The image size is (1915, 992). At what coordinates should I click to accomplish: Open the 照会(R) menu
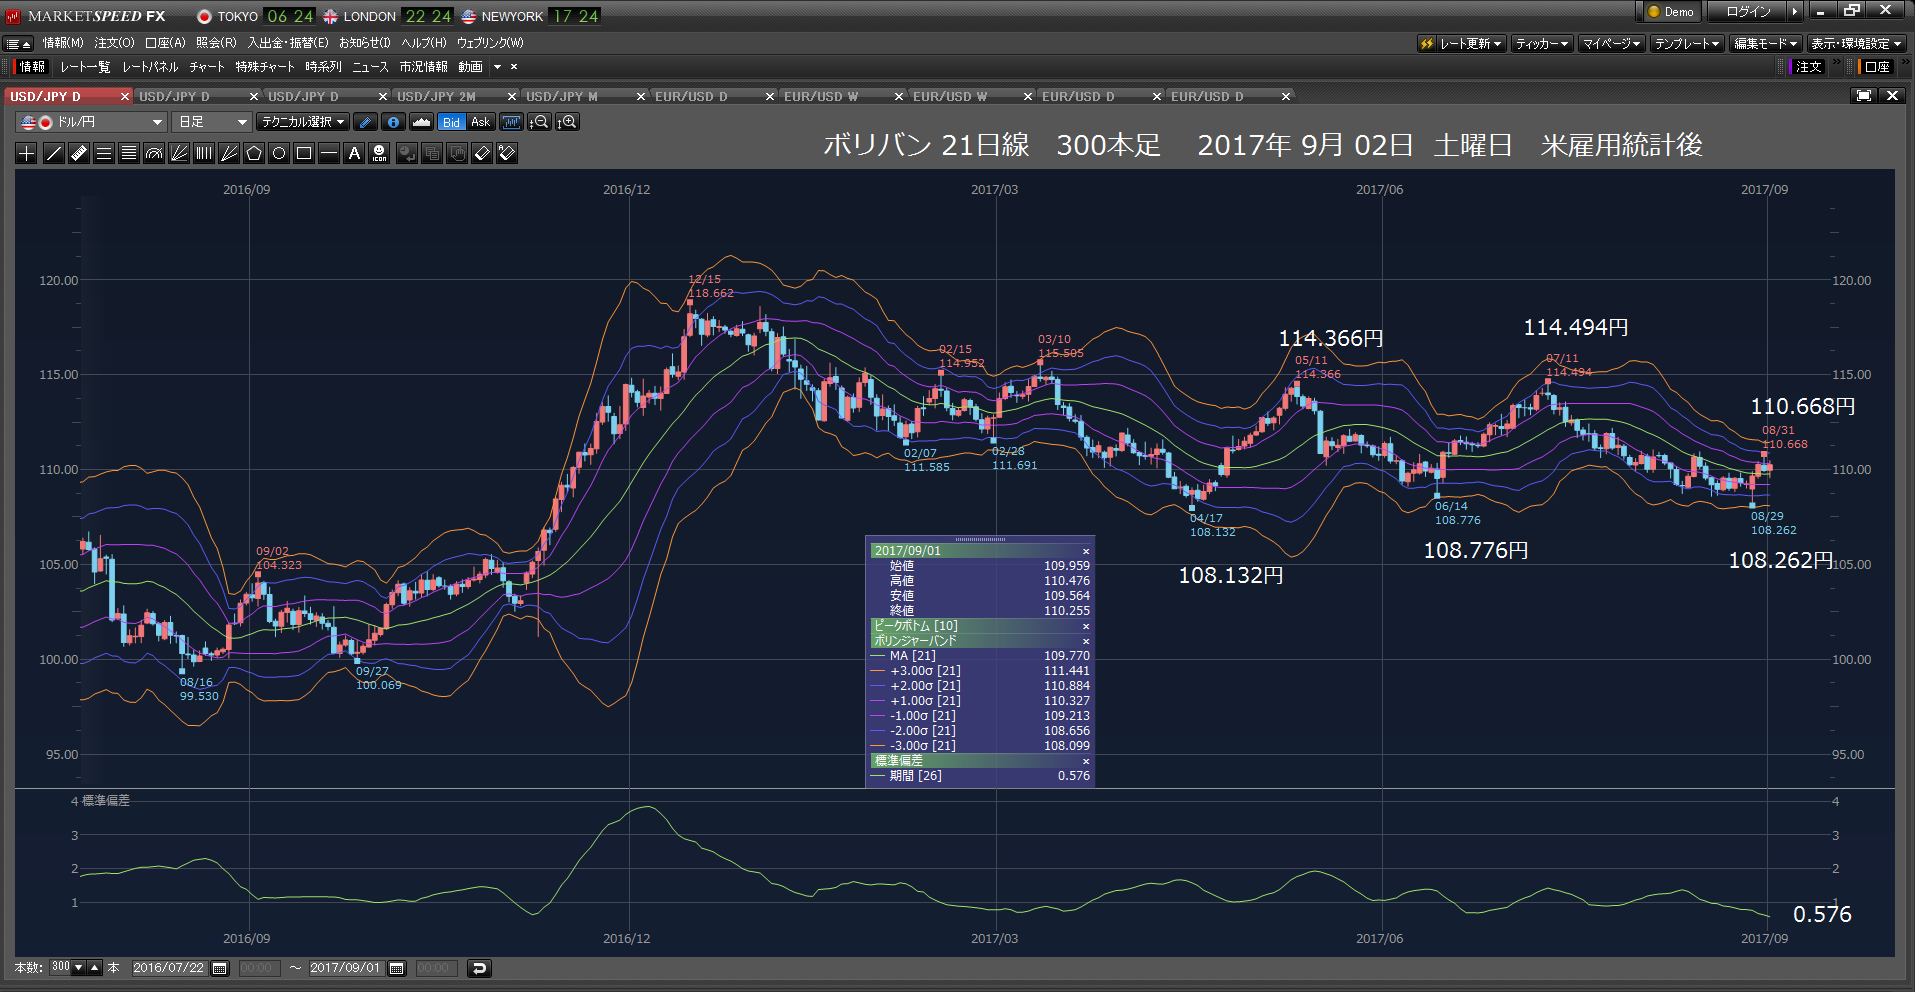click(216, 43)
